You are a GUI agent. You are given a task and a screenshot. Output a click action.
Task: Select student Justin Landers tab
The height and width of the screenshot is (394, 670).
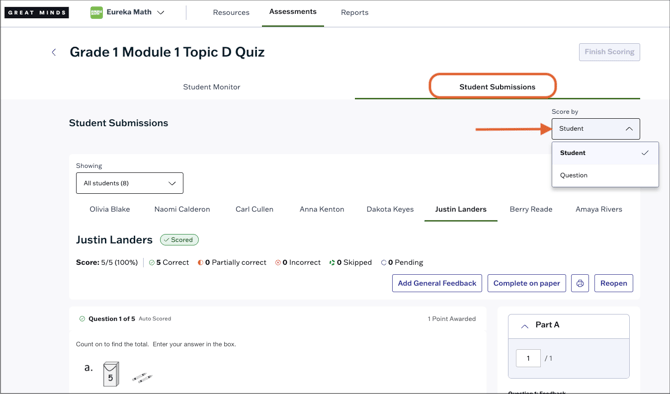(461, 209)
